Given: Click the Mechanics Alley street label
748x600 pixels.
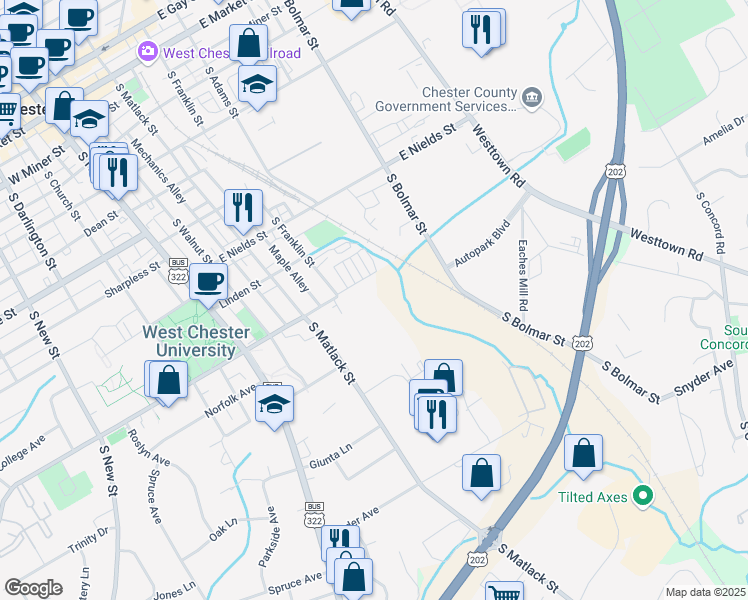Looking at the screenshot, I should pyautogui.click(x=158, y=171).
